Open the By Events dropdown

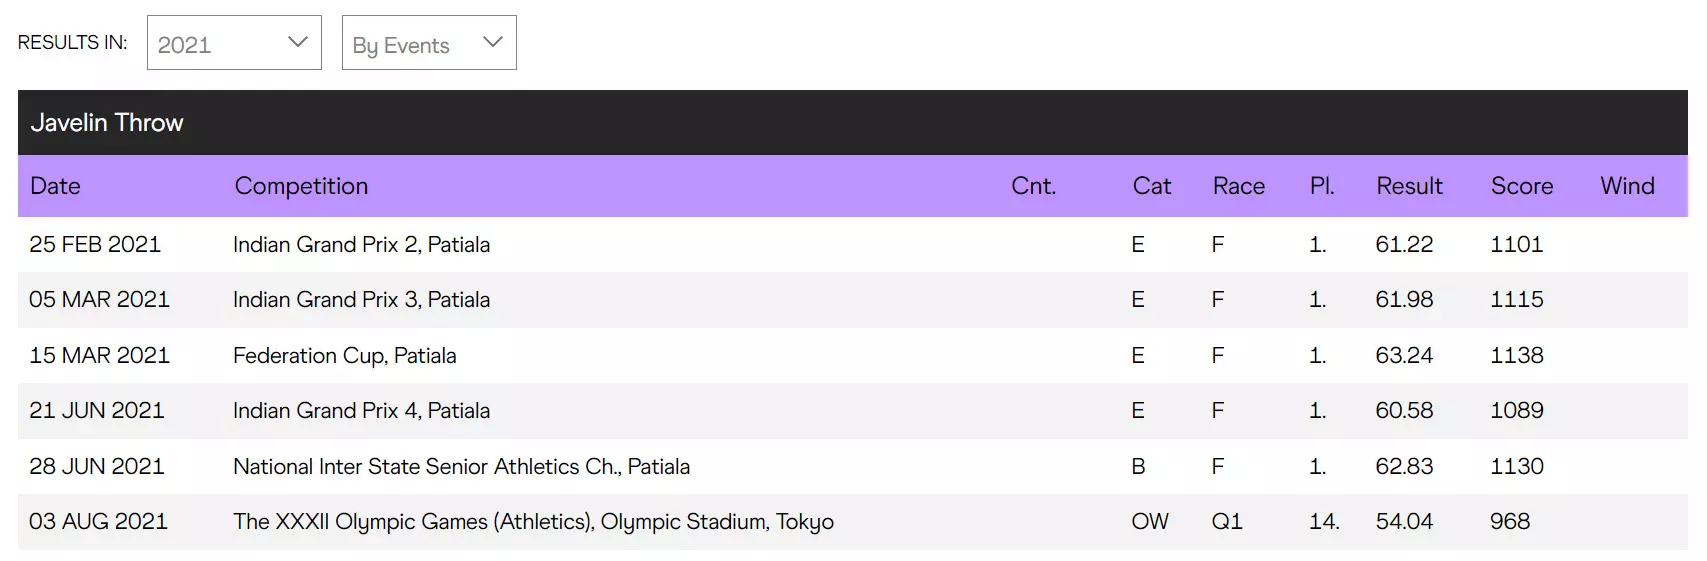tap(428, 43)
